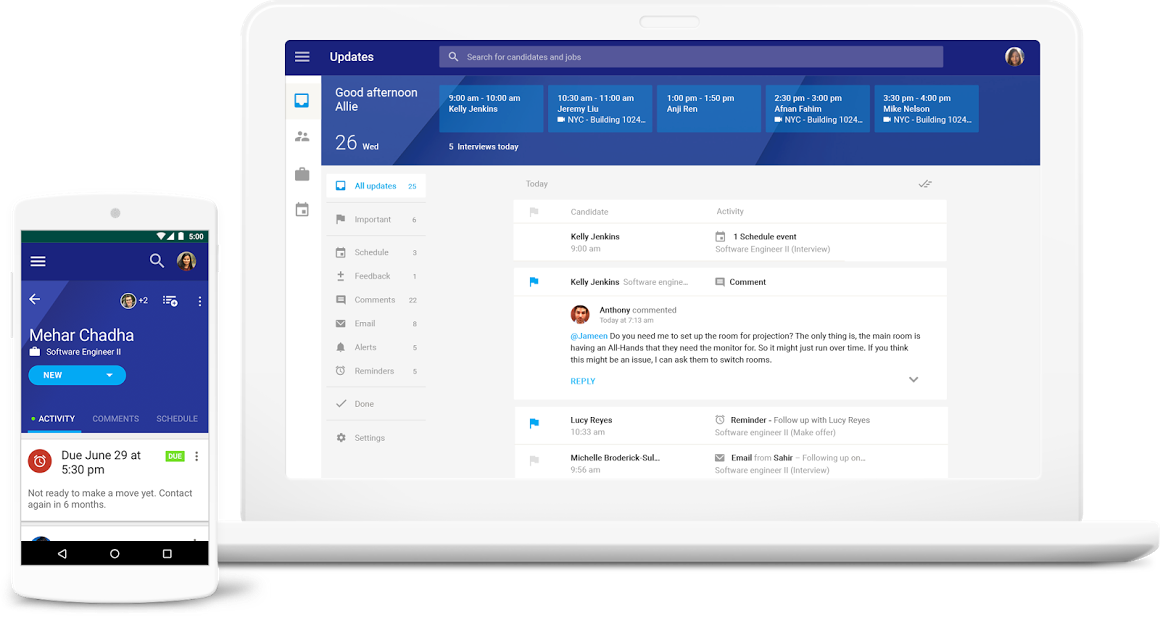Click REPLY under Anthony's comment
Screen dimensions: 1160x636
[x=583, y=382]
